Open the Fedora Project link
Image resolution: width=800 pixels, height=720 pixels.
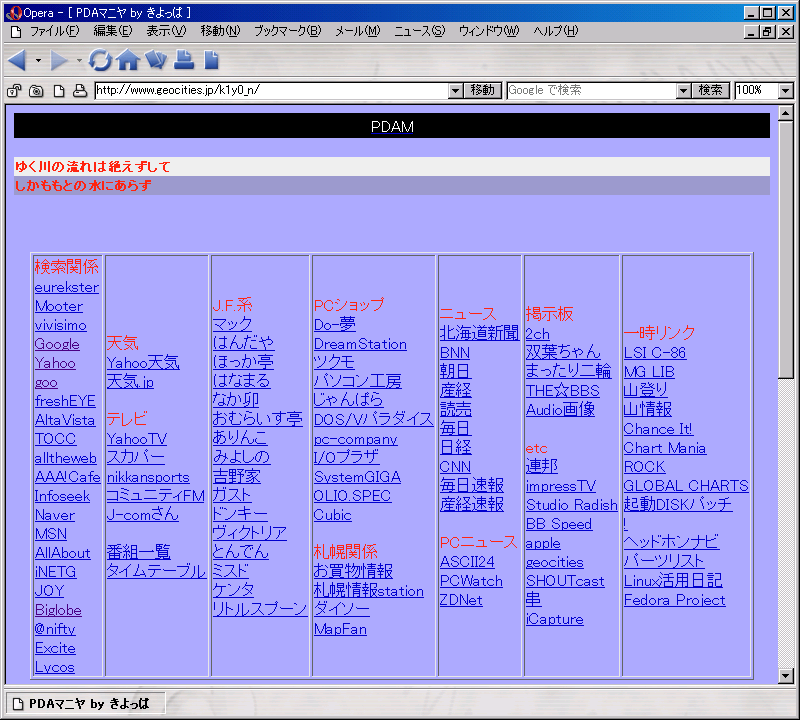tap(674, 600)
